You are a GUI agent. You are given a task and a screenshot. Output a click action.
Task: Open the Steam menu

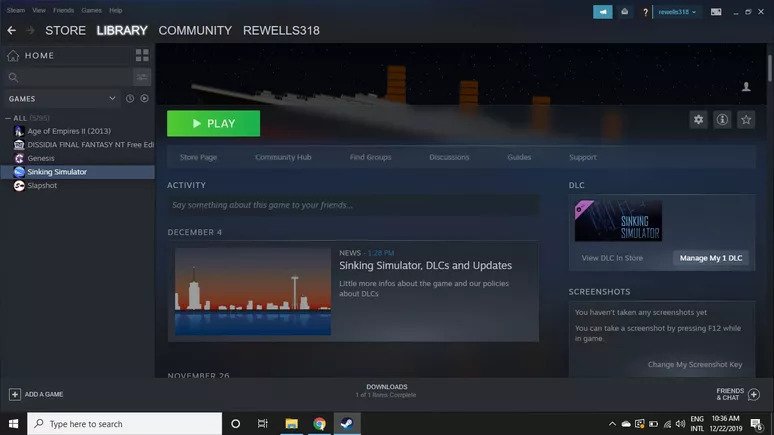tap(16, 10)
